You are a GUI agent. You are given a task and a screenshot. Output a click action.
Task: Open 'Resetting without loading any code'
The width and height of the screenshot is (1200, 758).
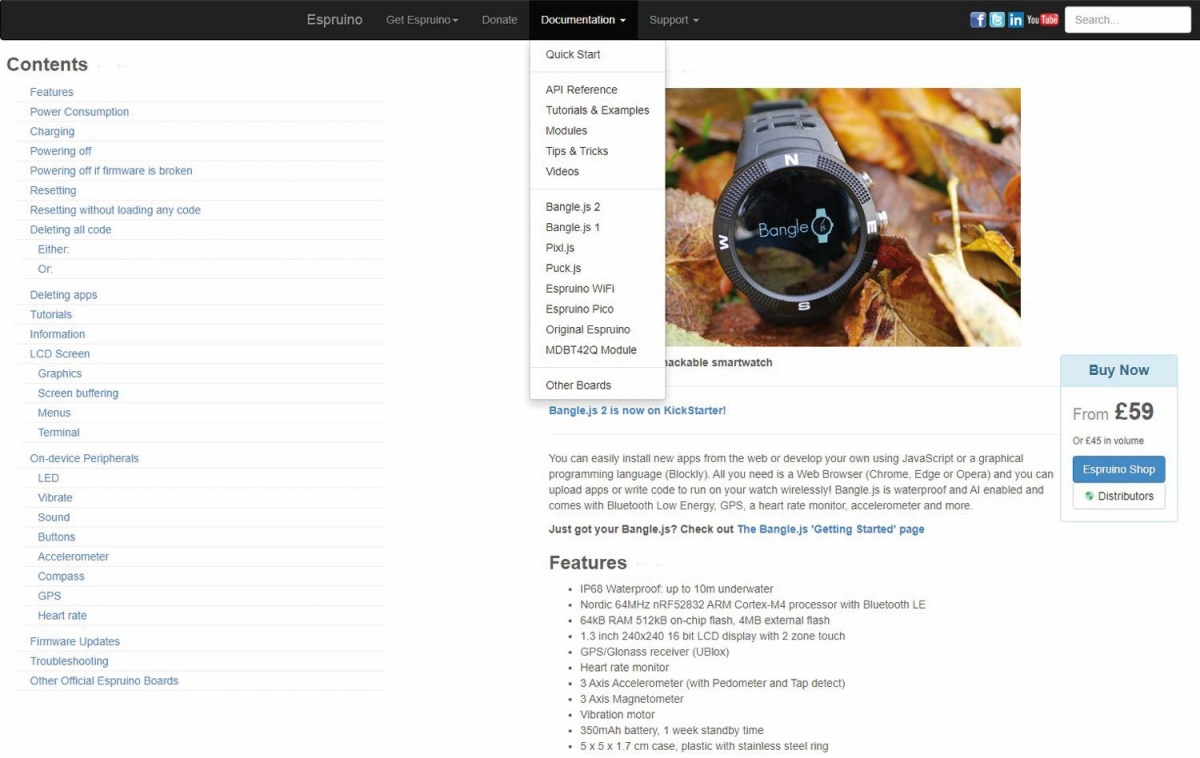click(x=115, y=210)
